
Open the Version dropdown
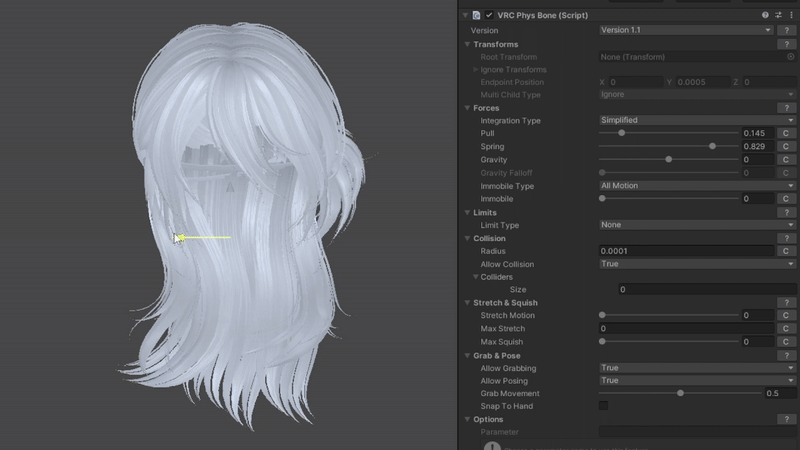686,31
